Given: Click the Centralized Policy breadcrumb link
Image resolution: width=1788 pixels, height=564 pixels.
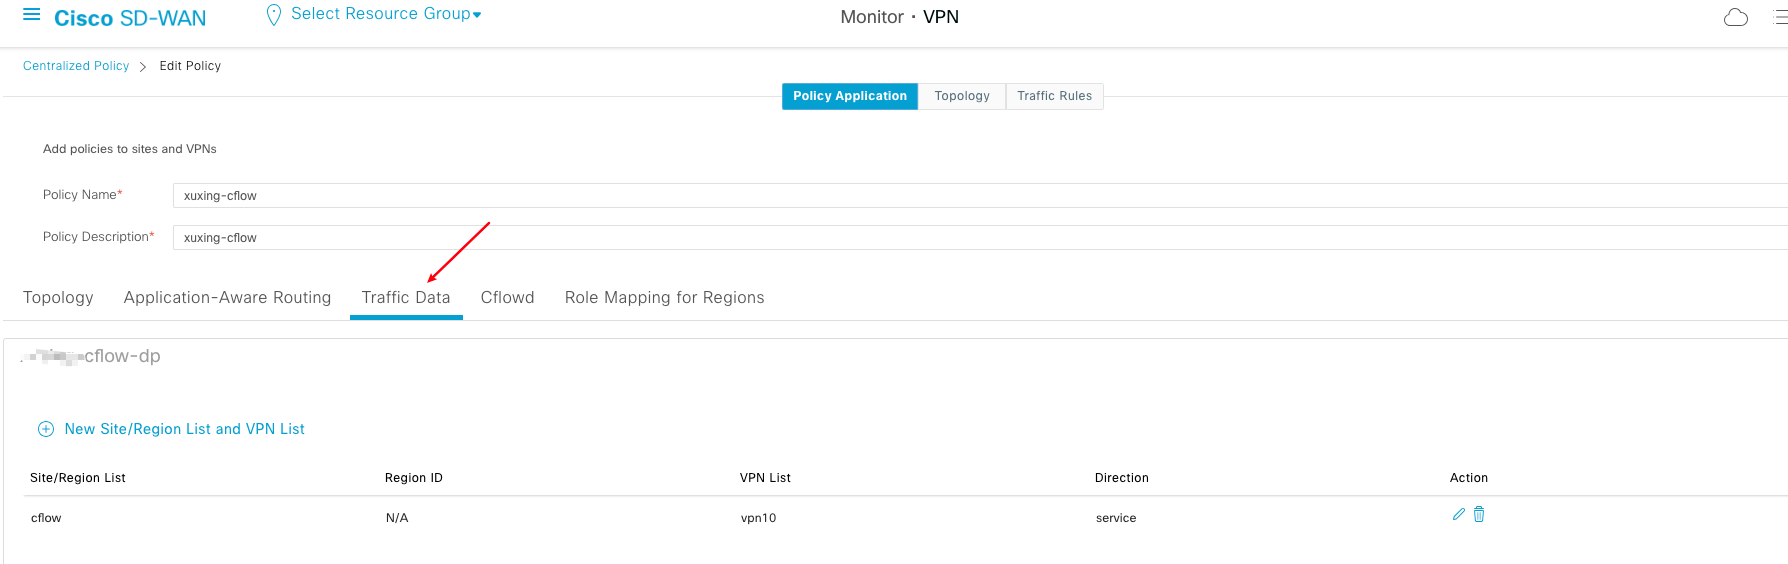Looking at the screenshot, I should (x=76, y=66).
